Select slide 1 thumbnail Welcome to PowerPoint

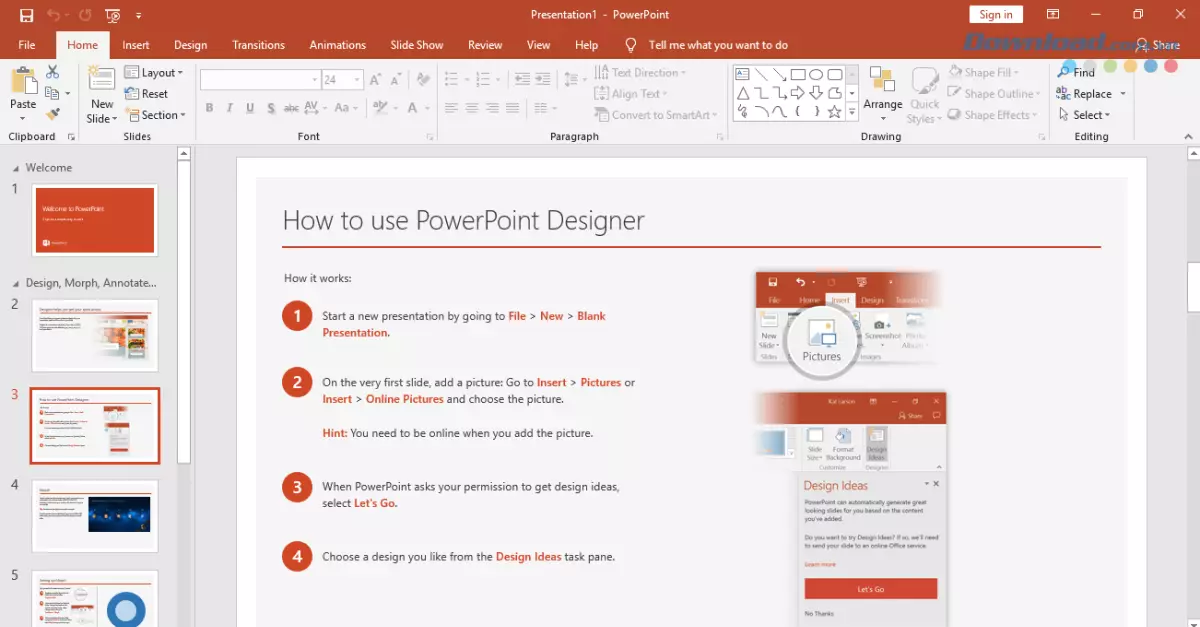[x=94, y=219]
